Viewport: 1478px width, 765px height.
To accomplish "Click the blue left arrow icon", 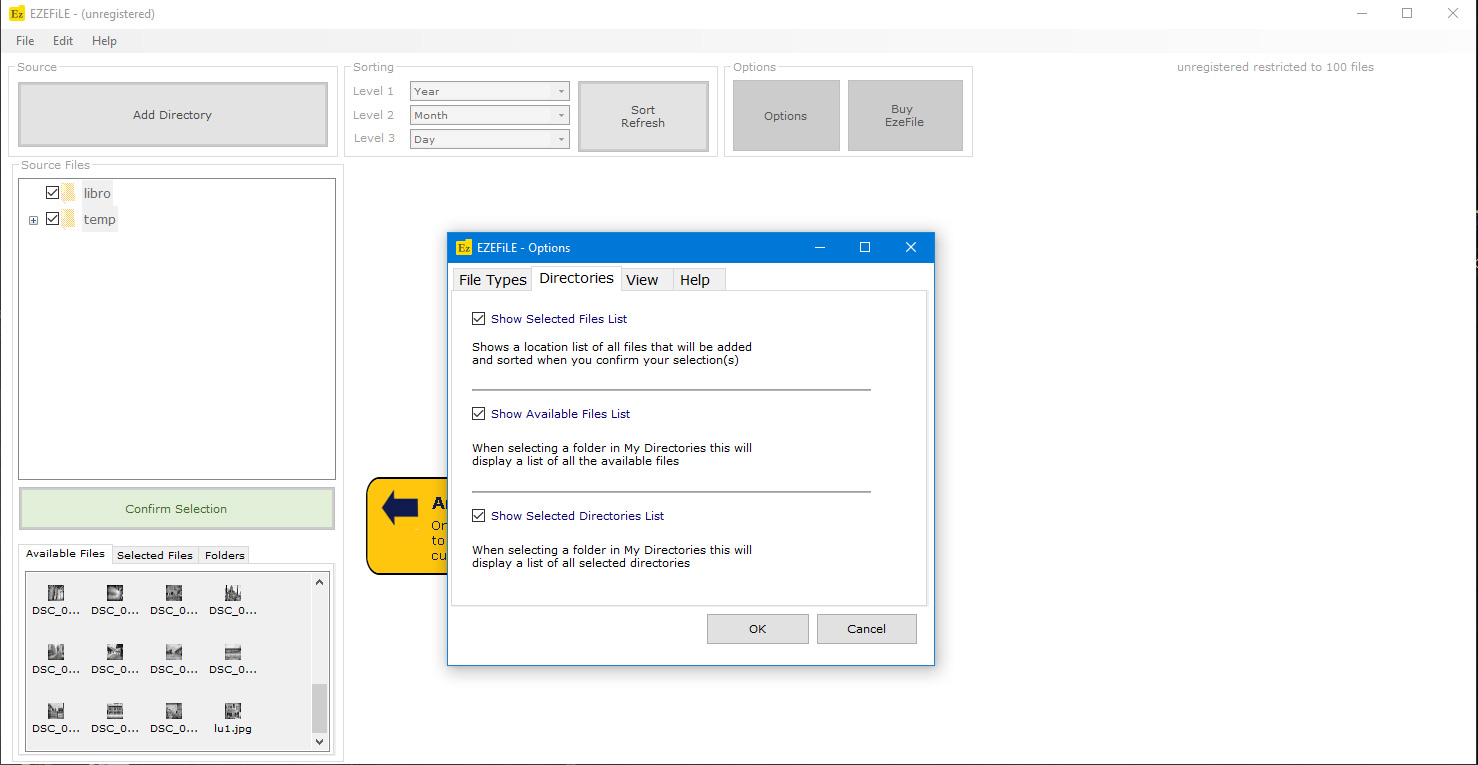I will tap(400, 508).
